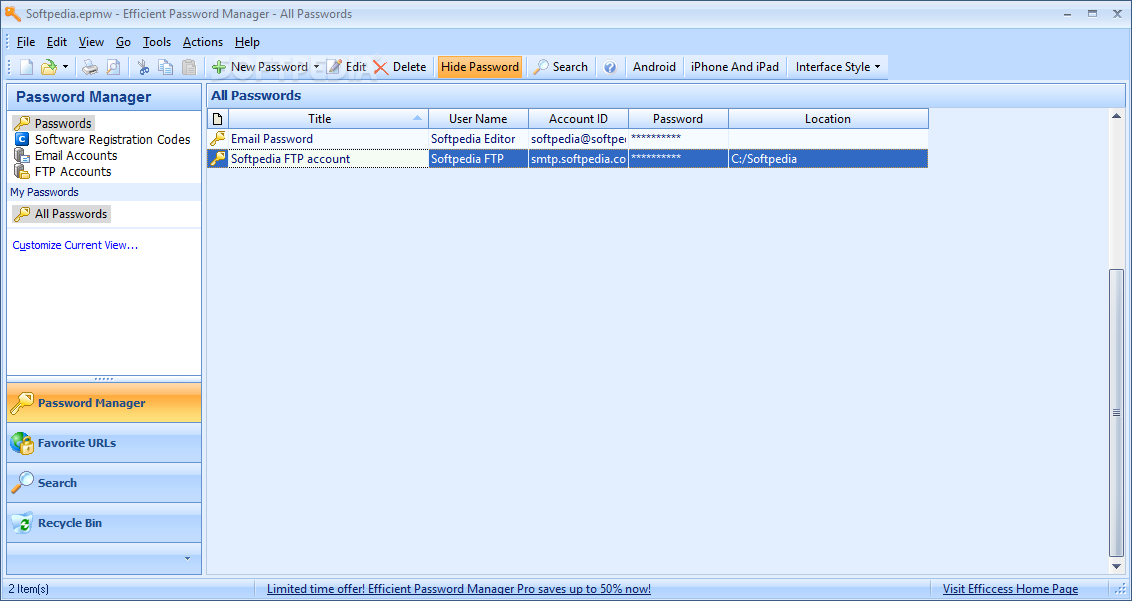Click the Limited time offer Pro link

coord(458,589)
